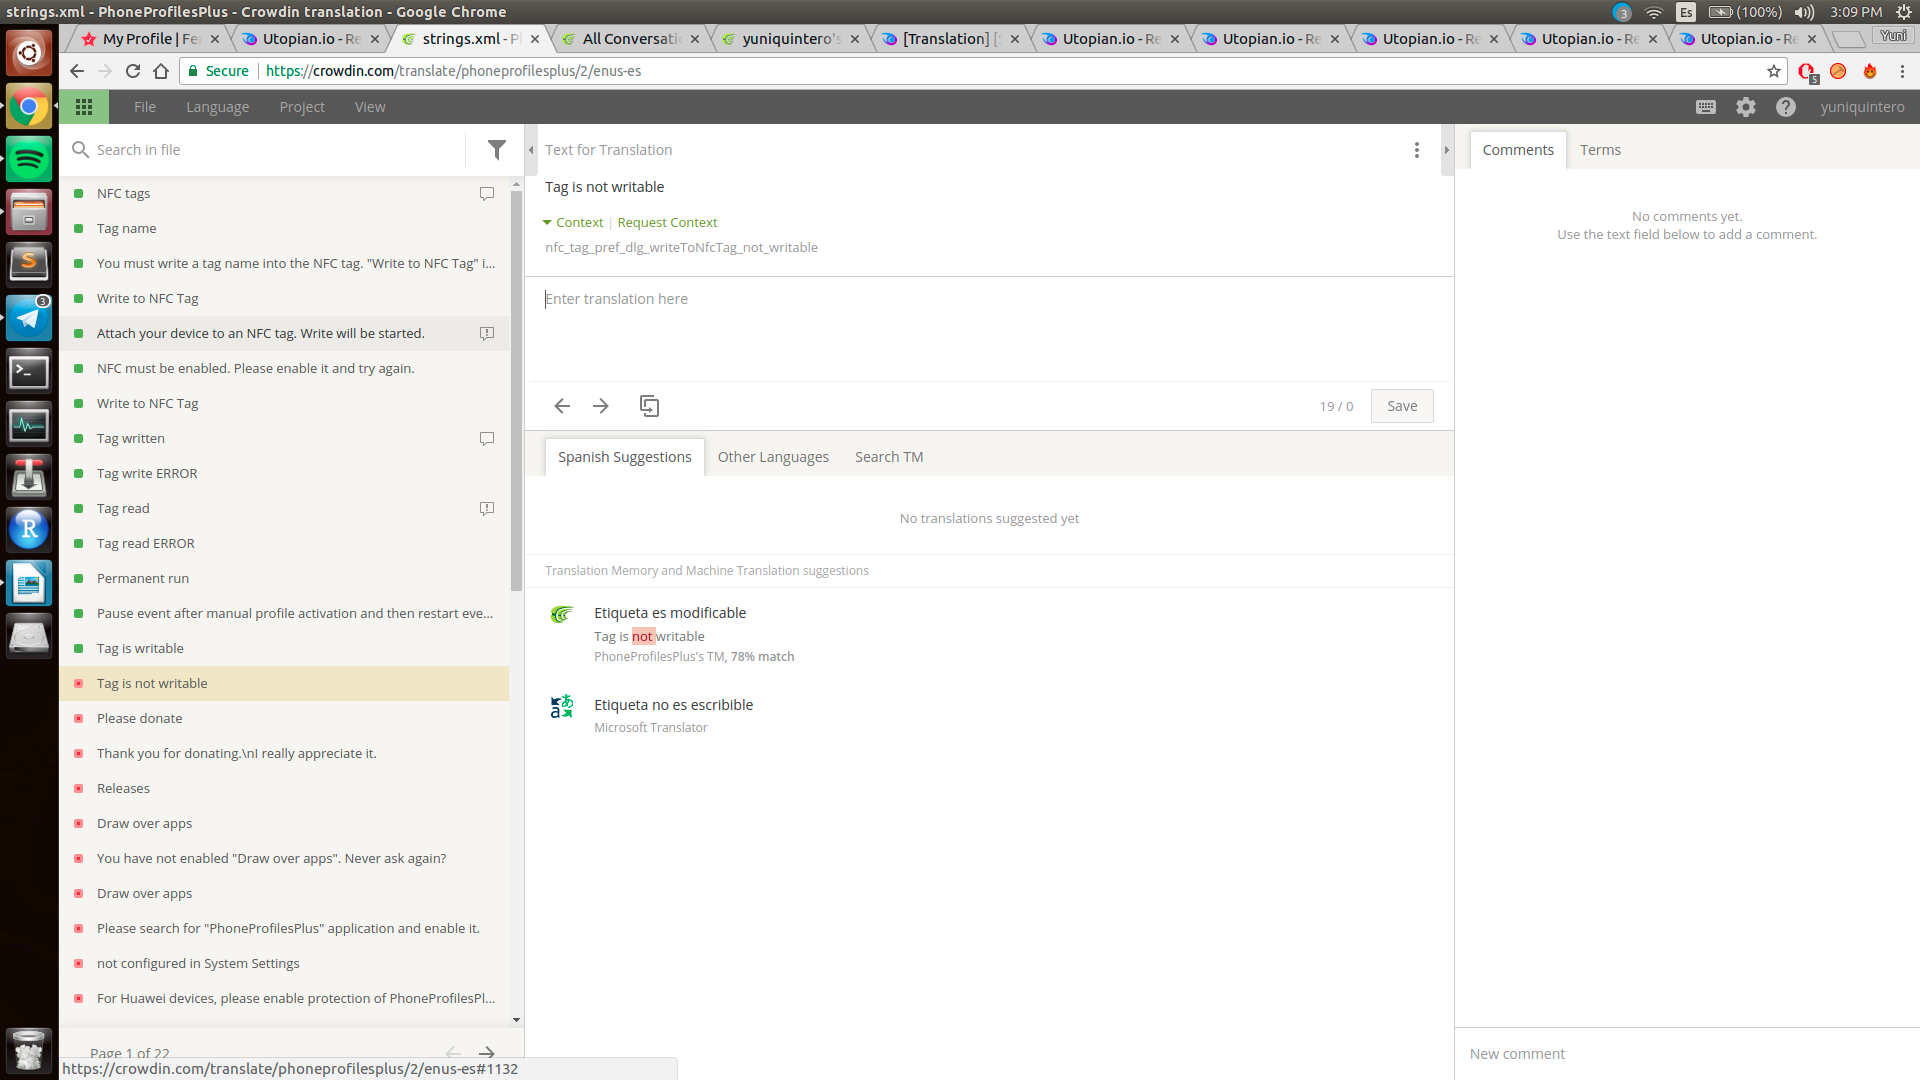Open the Crowdin settings gear icon
The width and height of the screenshot is (1920, 1080).
click(1746, 107)
